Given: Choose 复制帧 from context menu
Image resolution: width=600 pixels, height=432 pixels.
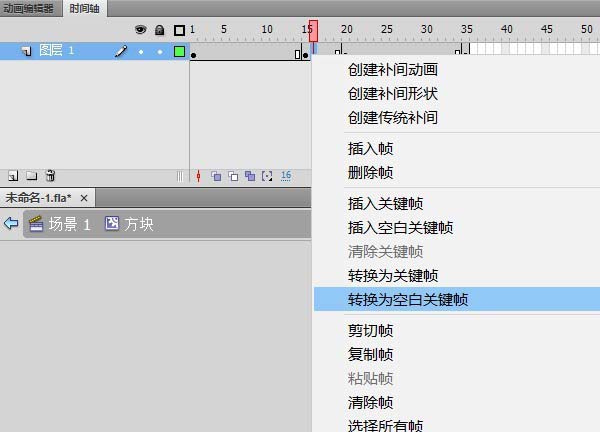Looking at the screenshot, I should (370, 355).
